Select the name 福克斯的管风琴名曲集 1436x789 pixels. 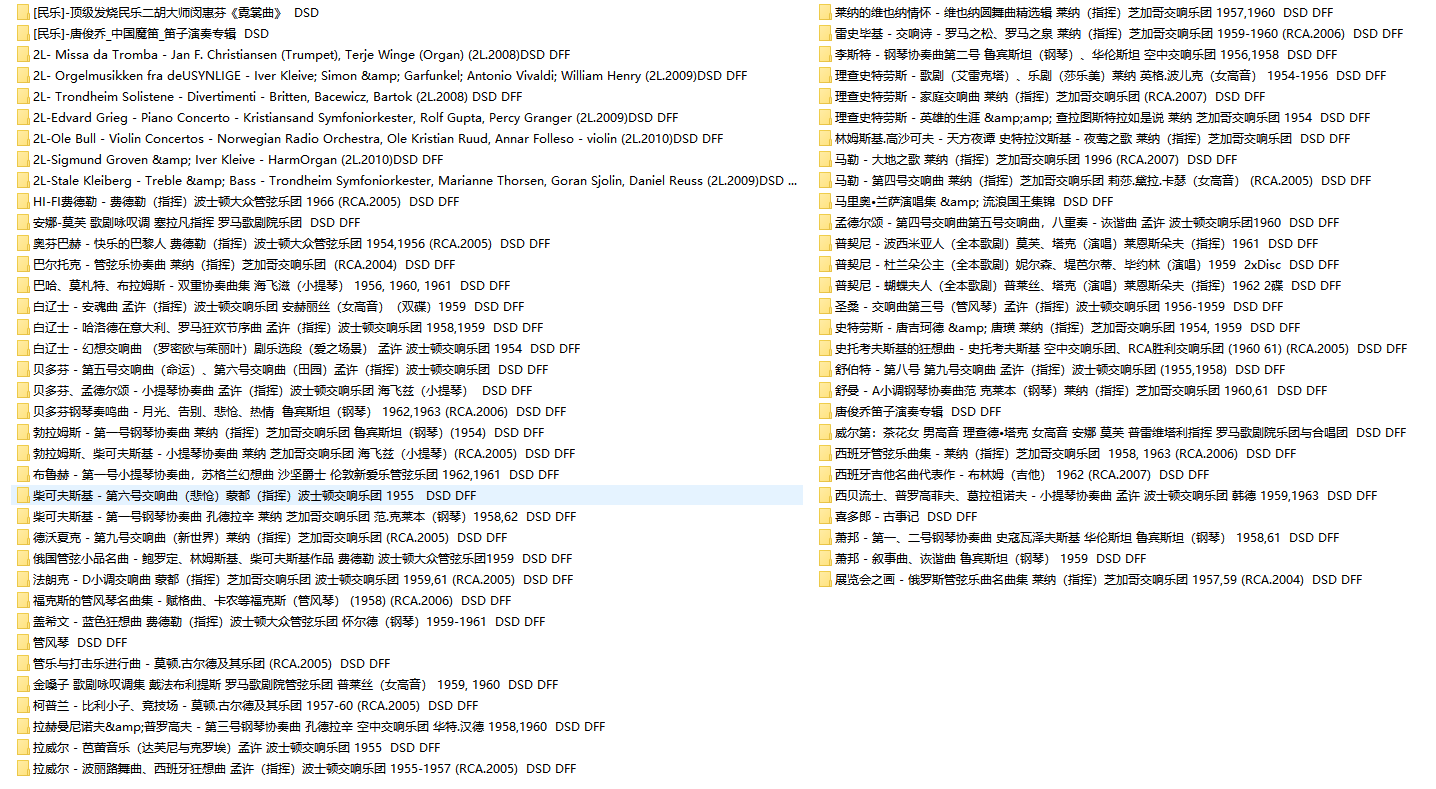272,600
